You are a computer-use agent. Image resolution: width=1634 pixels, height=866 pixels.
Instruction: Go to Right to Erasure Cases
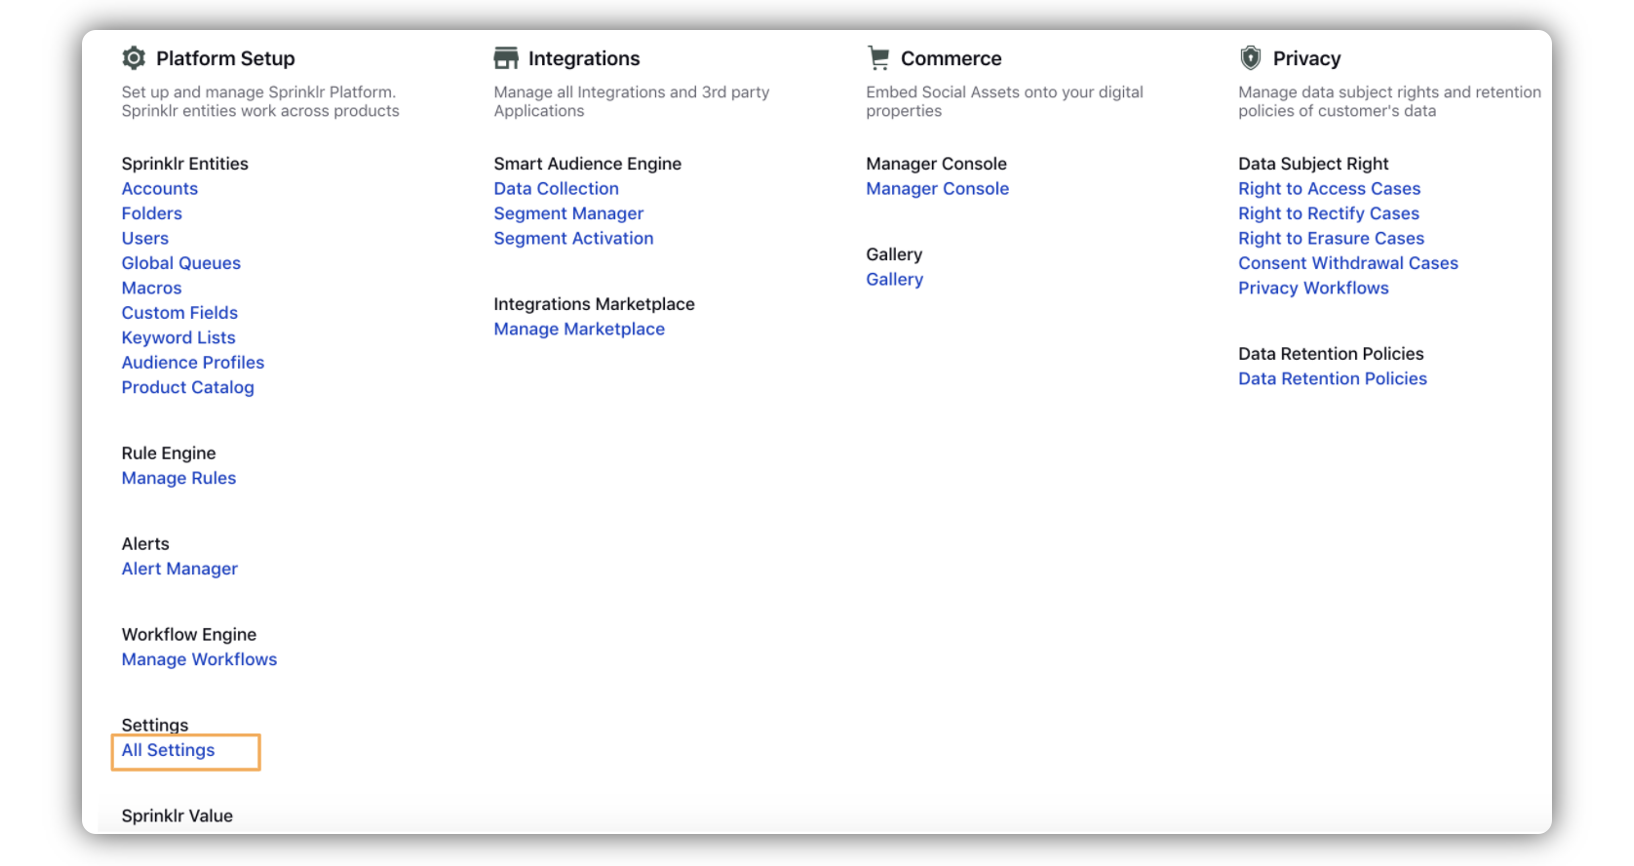[1331, 239]
